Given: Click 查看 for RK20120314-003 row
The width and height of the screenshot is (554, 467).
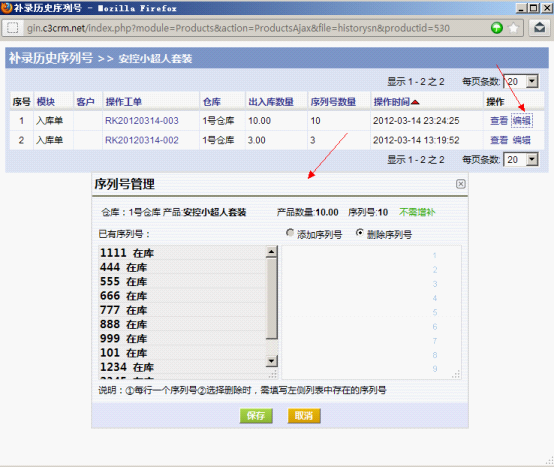Looking at the screenshot, I should click(x=499, y=121).
